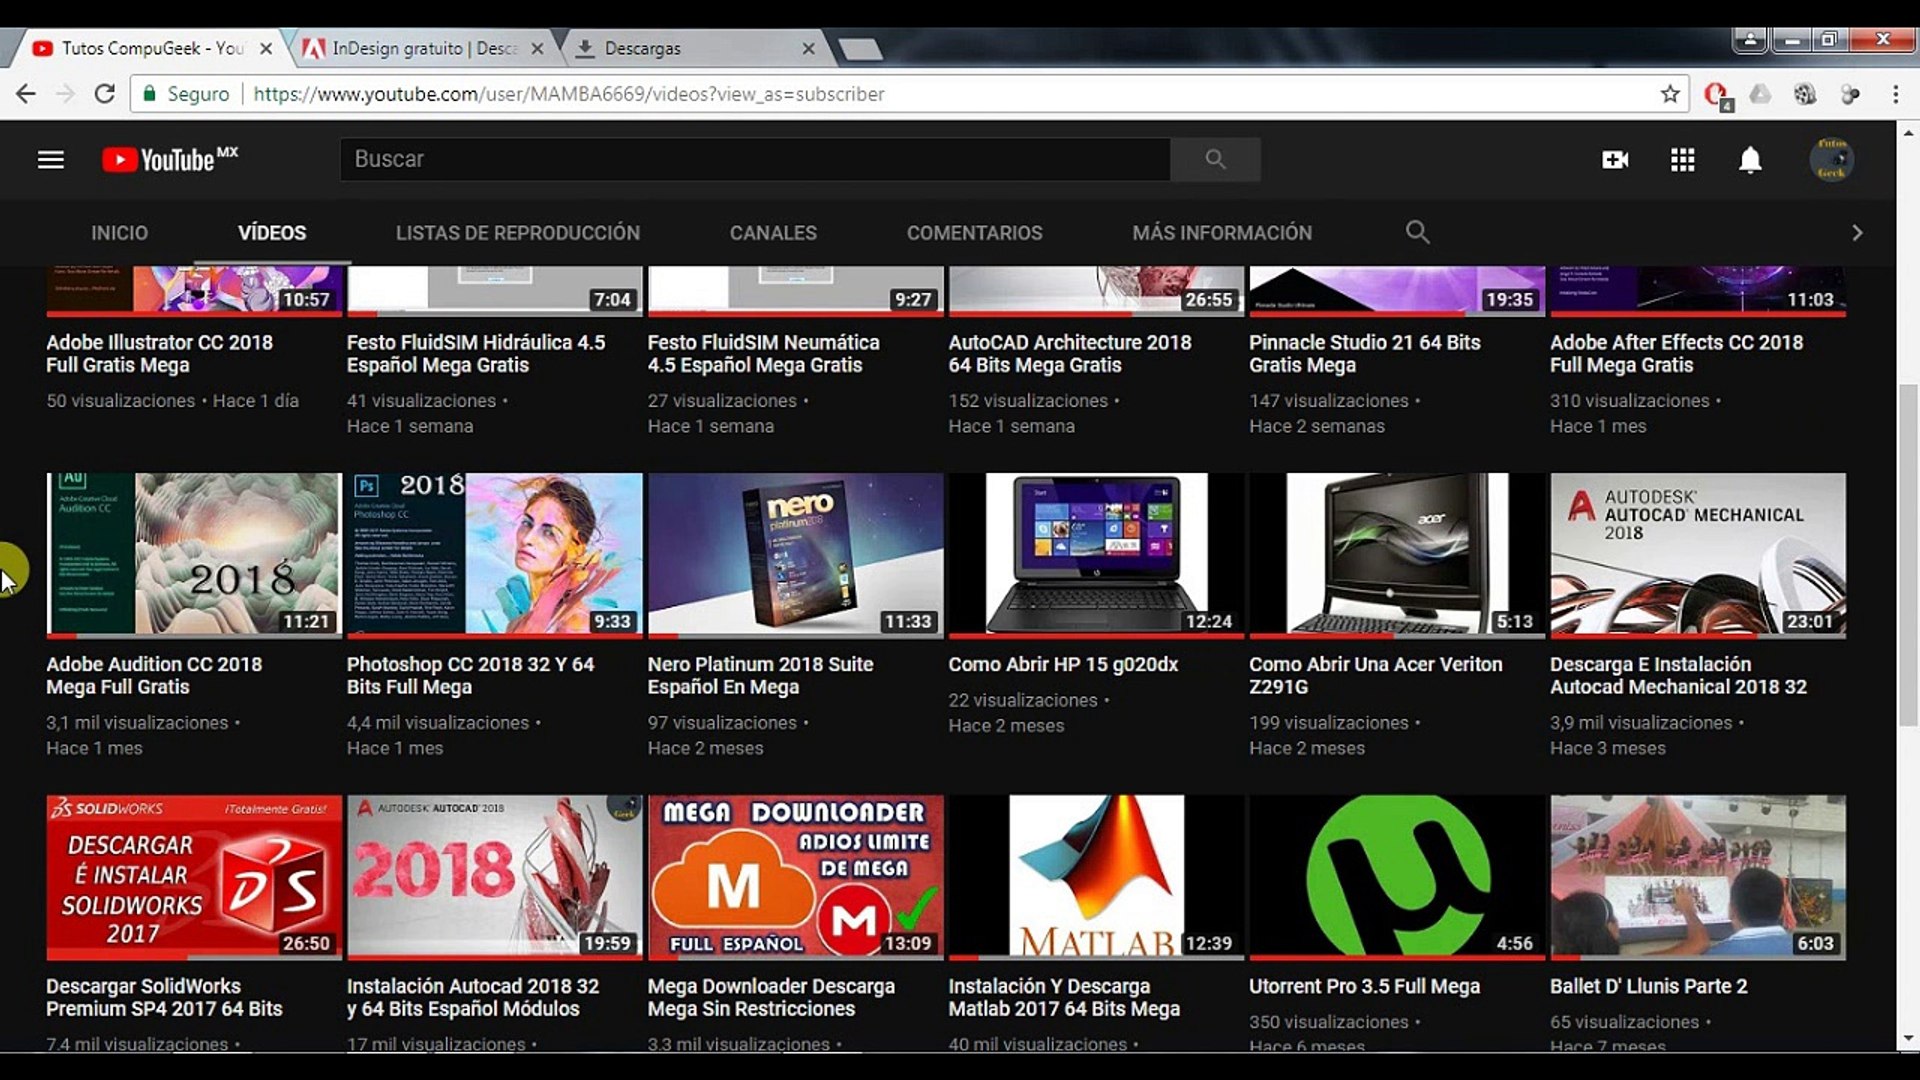The width and height of the screenshot is (1920, 1080).
Task: Open Nero Platinum 2018 thumbnail
Action: 796,555
